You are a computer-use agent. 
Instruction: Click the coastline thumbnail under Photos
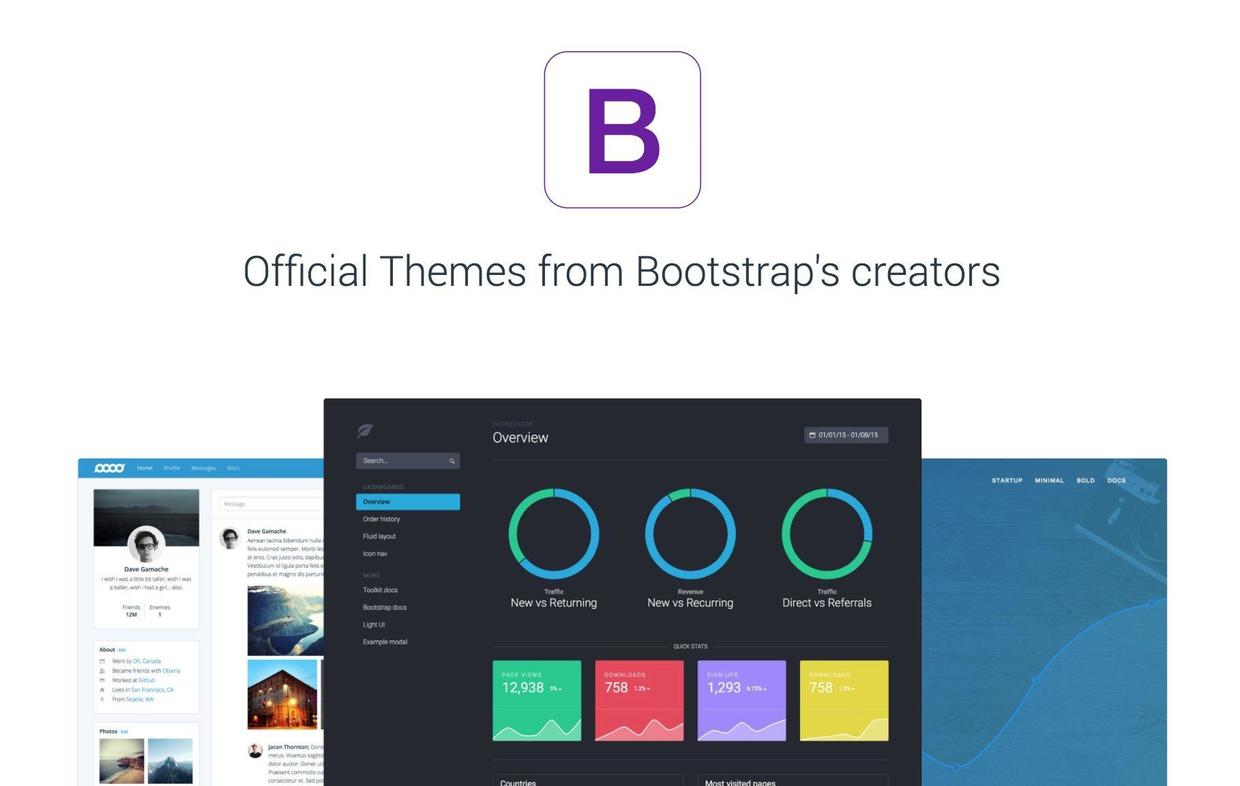point(121,761)
